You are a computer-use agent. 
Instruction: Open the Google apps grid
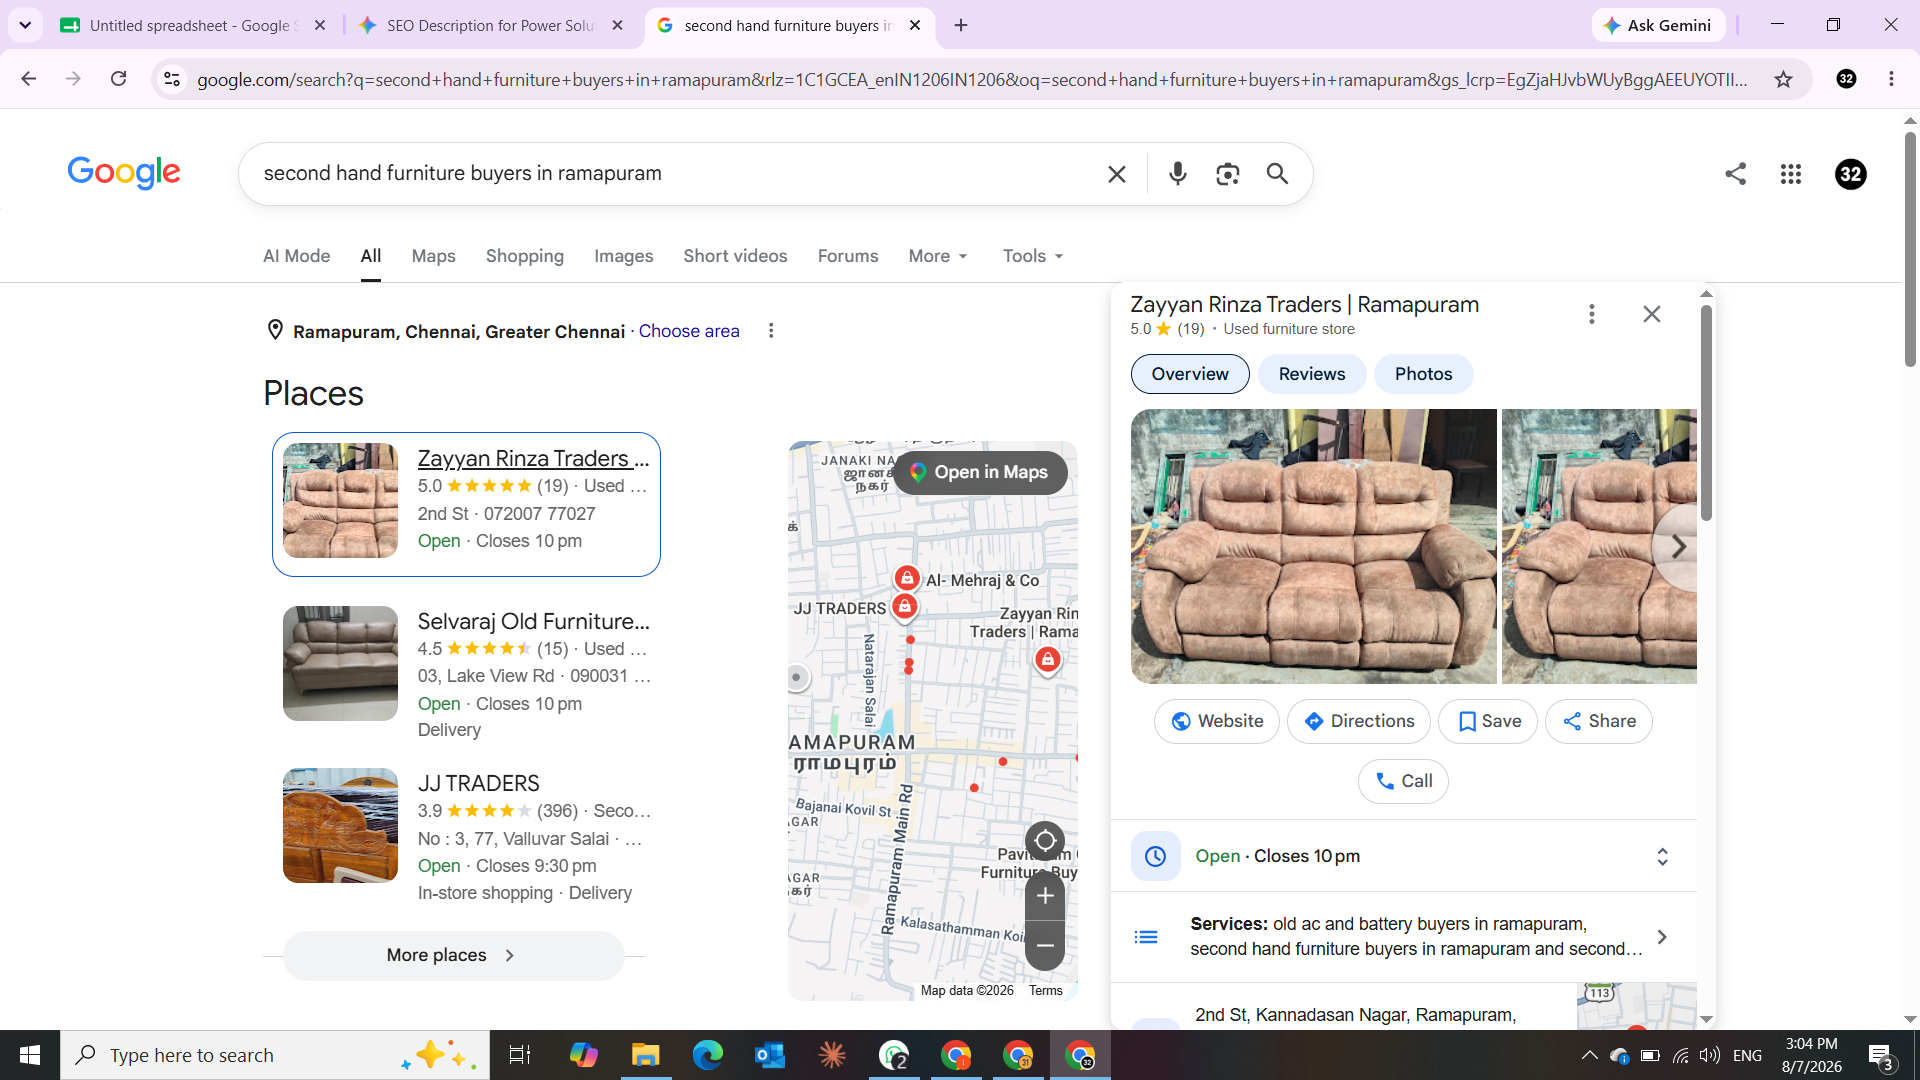(x=1791, y=174)
